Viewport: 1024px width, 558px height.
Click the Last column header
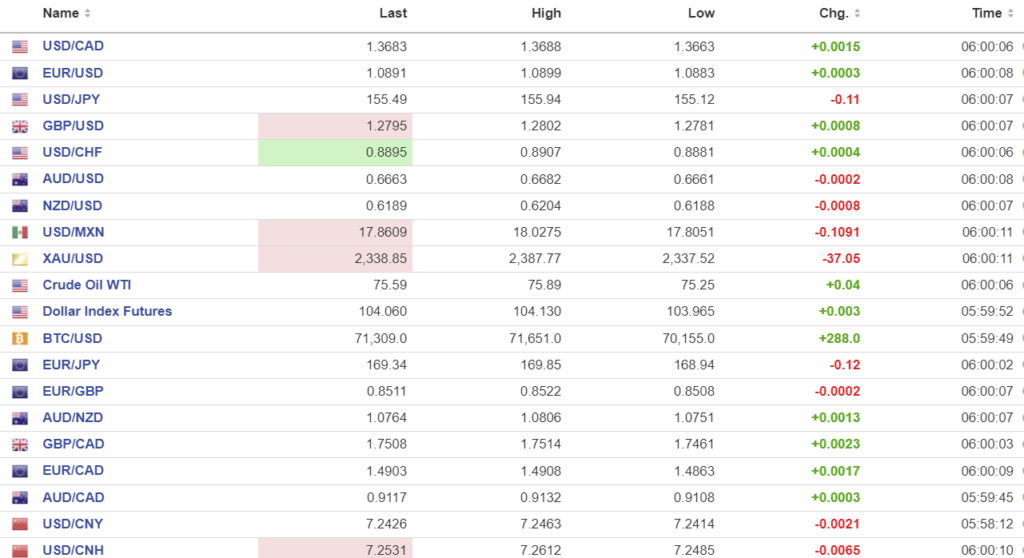[393, 14]
